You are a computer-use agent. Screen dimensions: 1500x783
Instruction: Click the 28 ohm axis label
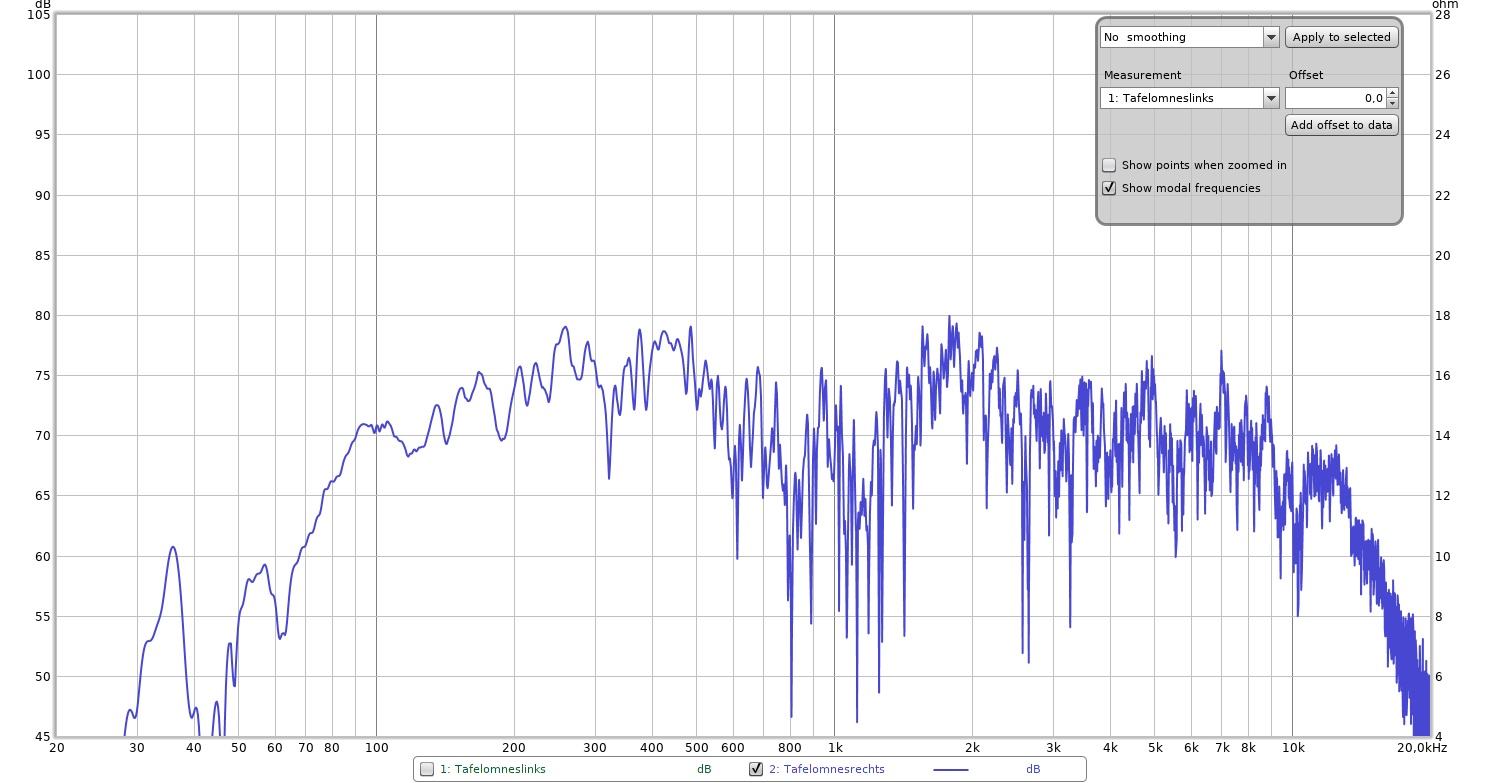(x=1442, y=15)
